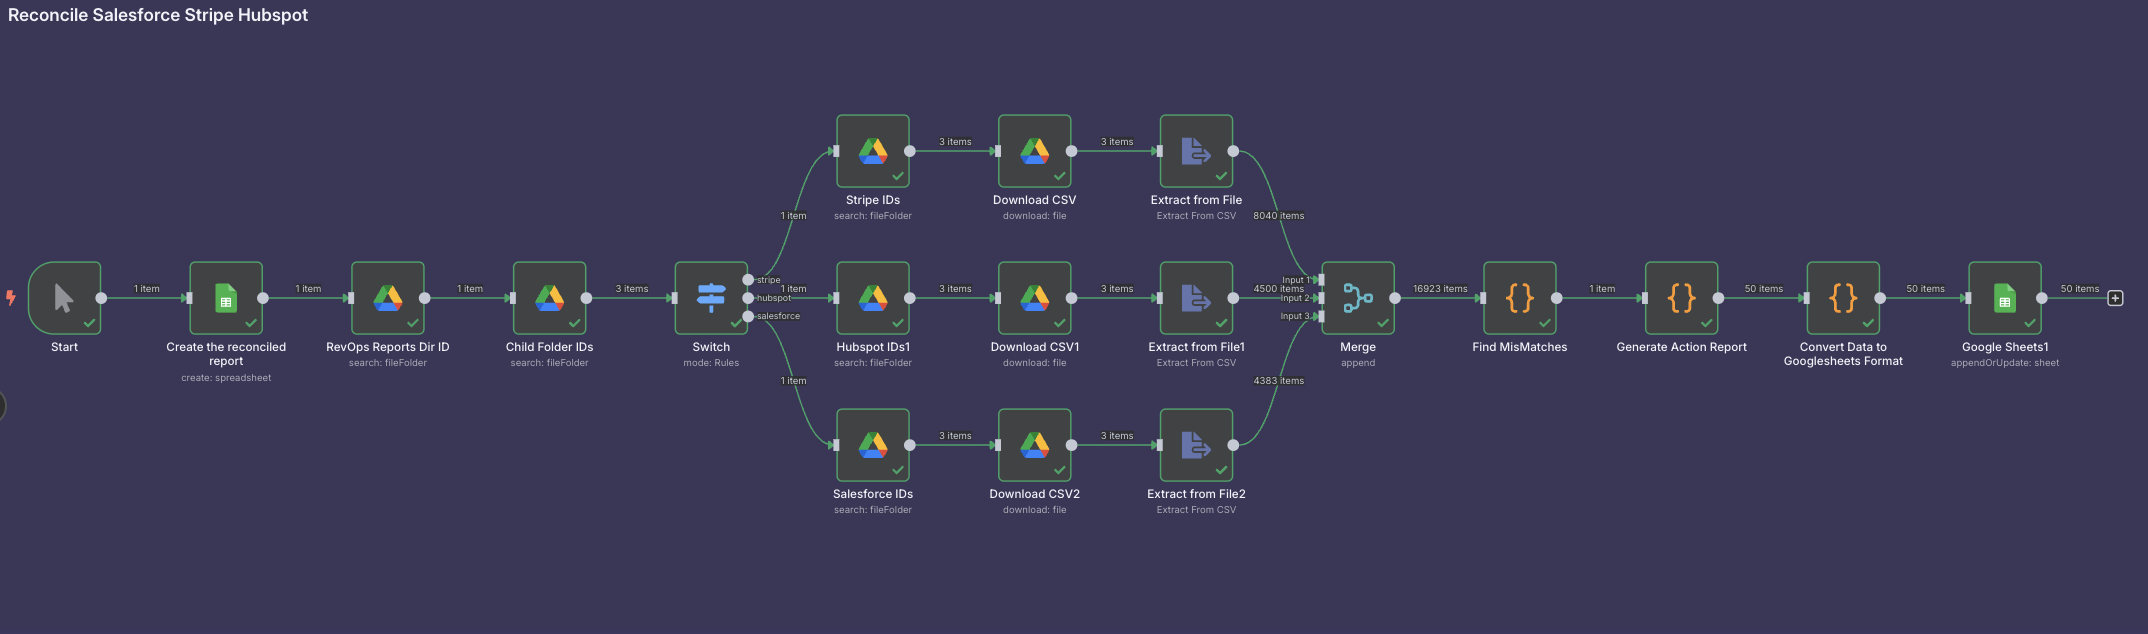2148x634 pixels.
Task: Click the 4500 items connection label
Action: click(x=1279, y=289)
